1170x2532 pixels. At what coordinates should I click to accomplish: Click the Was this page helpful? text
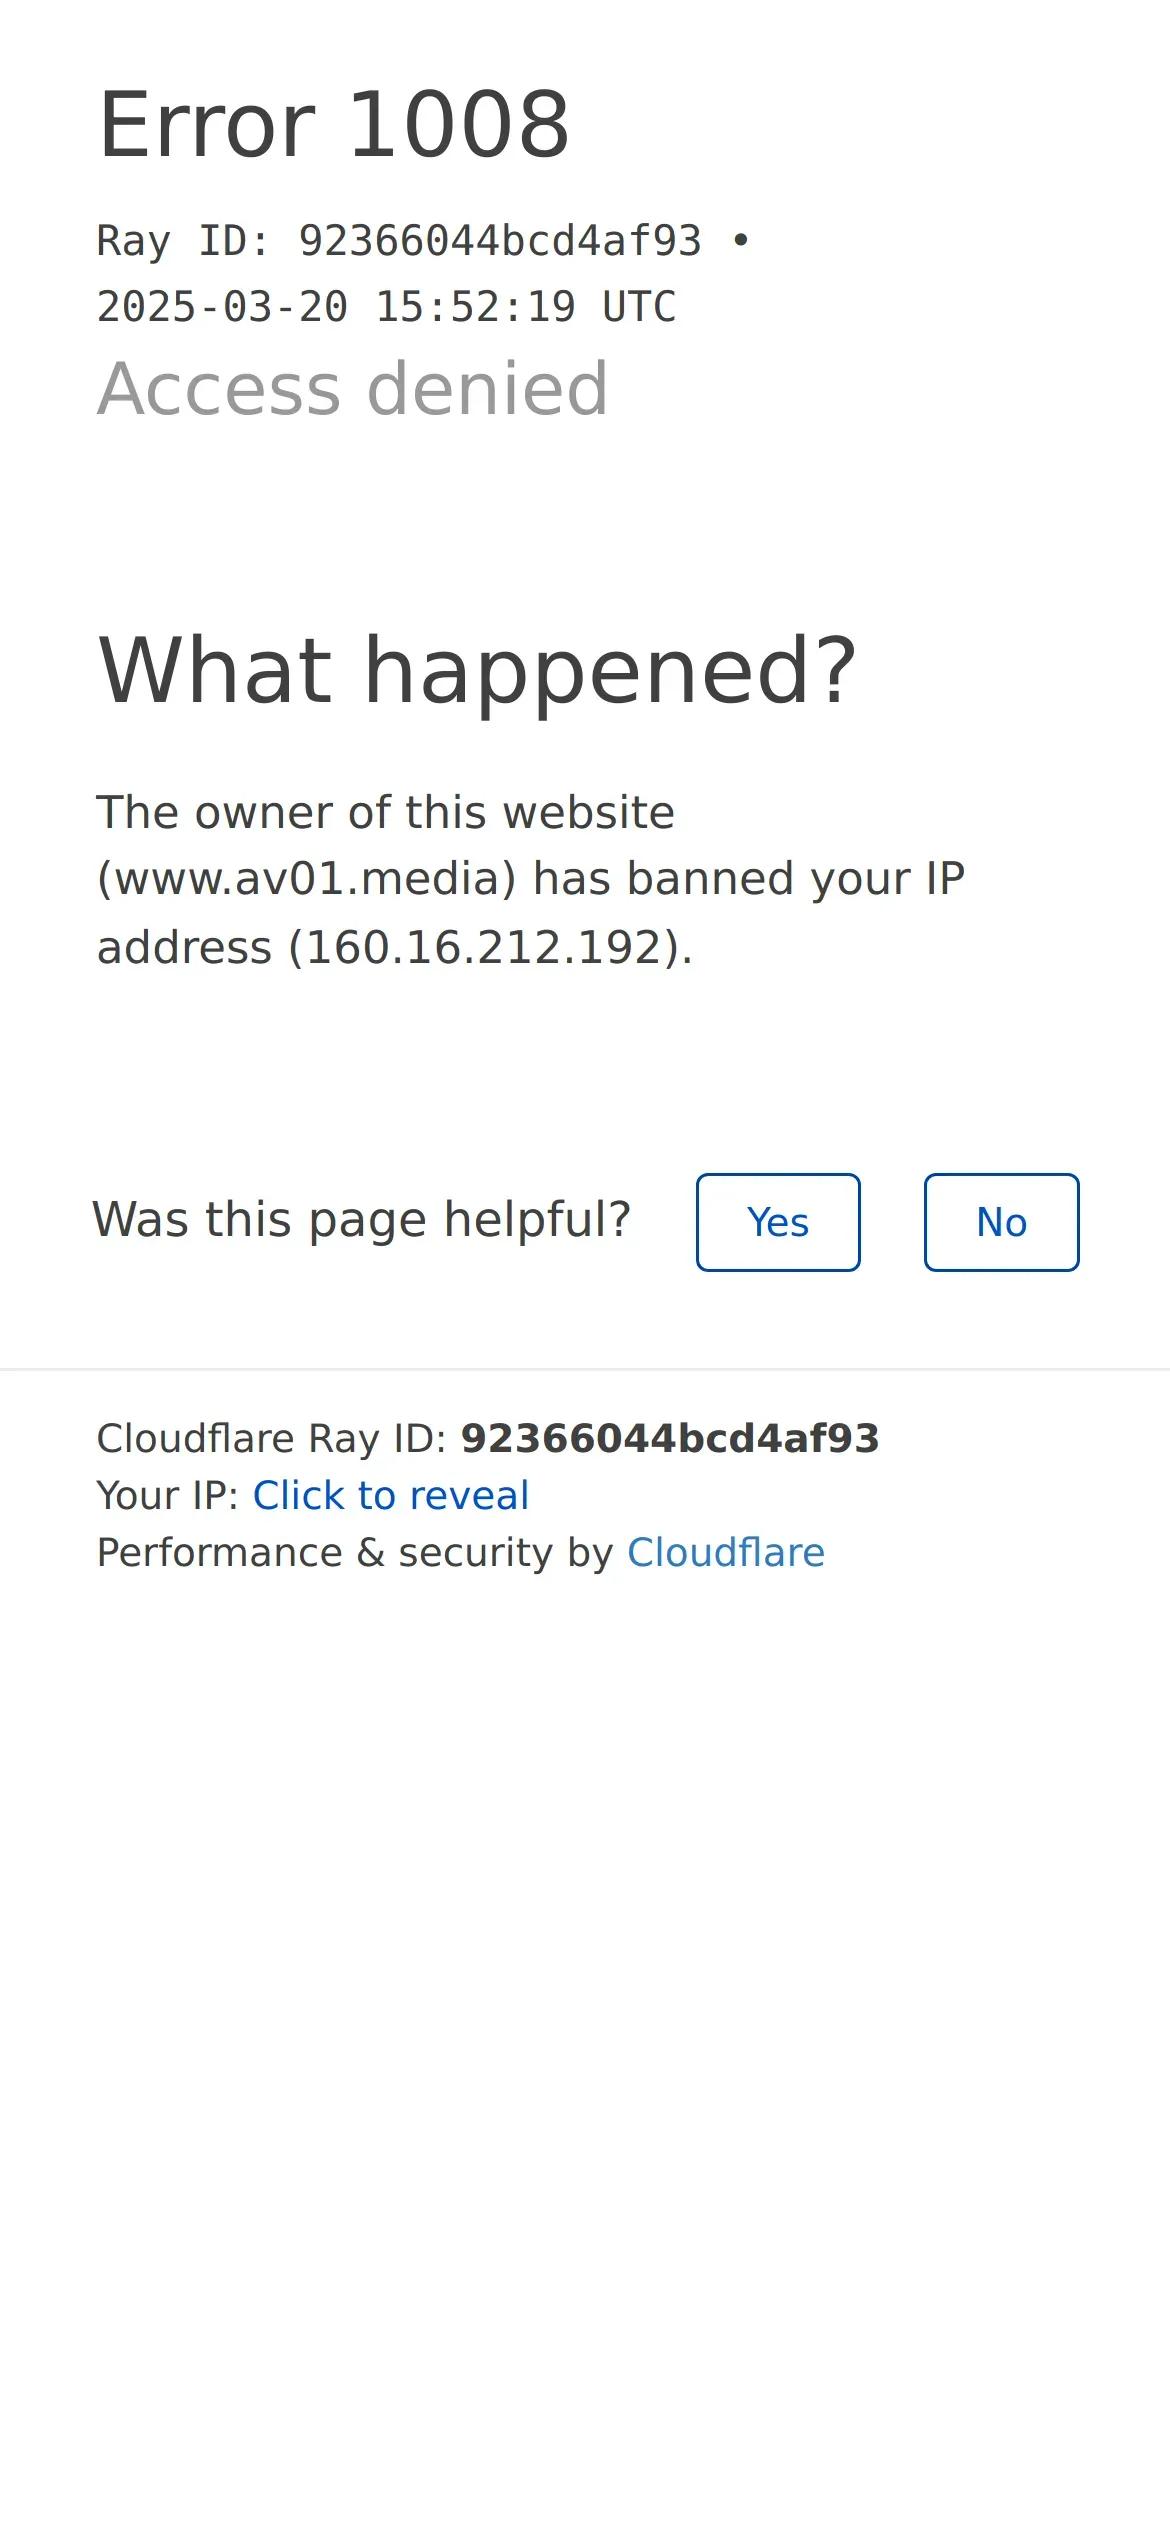click(x=362, y=1220)
